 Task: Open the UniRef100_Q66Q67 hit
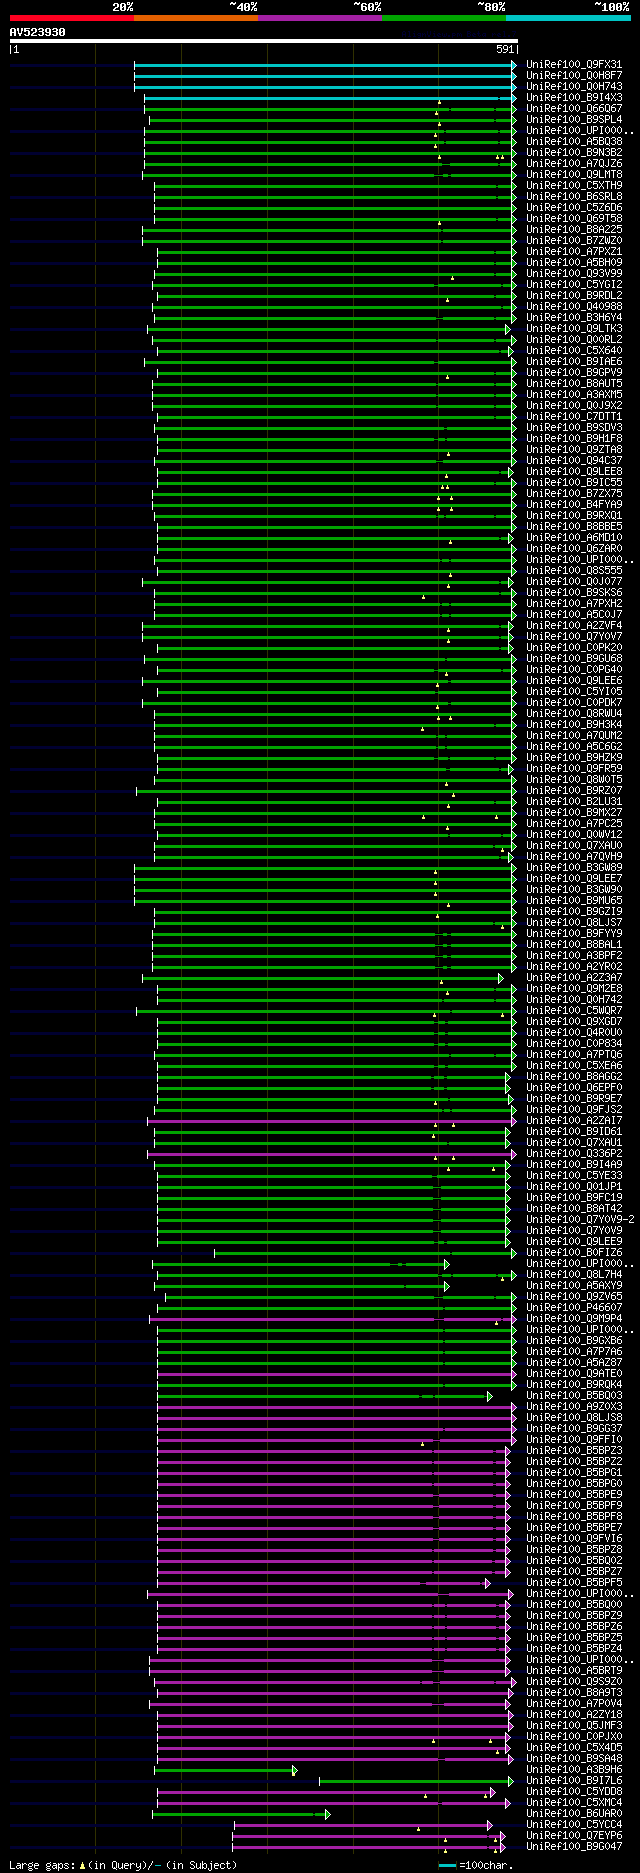pos(574,108)
